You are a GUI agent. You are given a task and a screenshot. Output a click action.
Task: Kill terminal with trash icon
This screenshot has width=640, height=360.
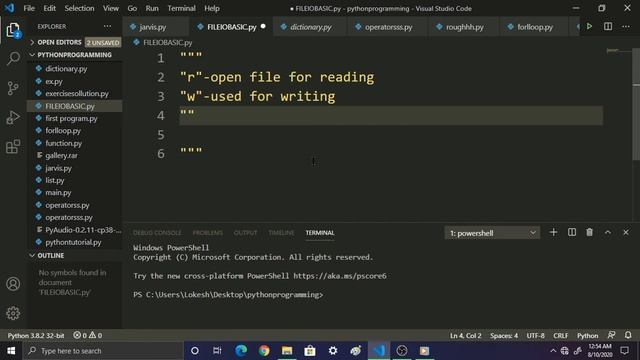coord(589,232)
